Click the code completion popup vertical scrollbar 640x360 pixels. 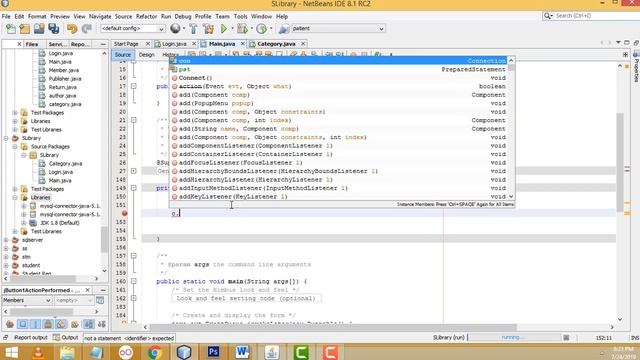[x=511, y=129]
